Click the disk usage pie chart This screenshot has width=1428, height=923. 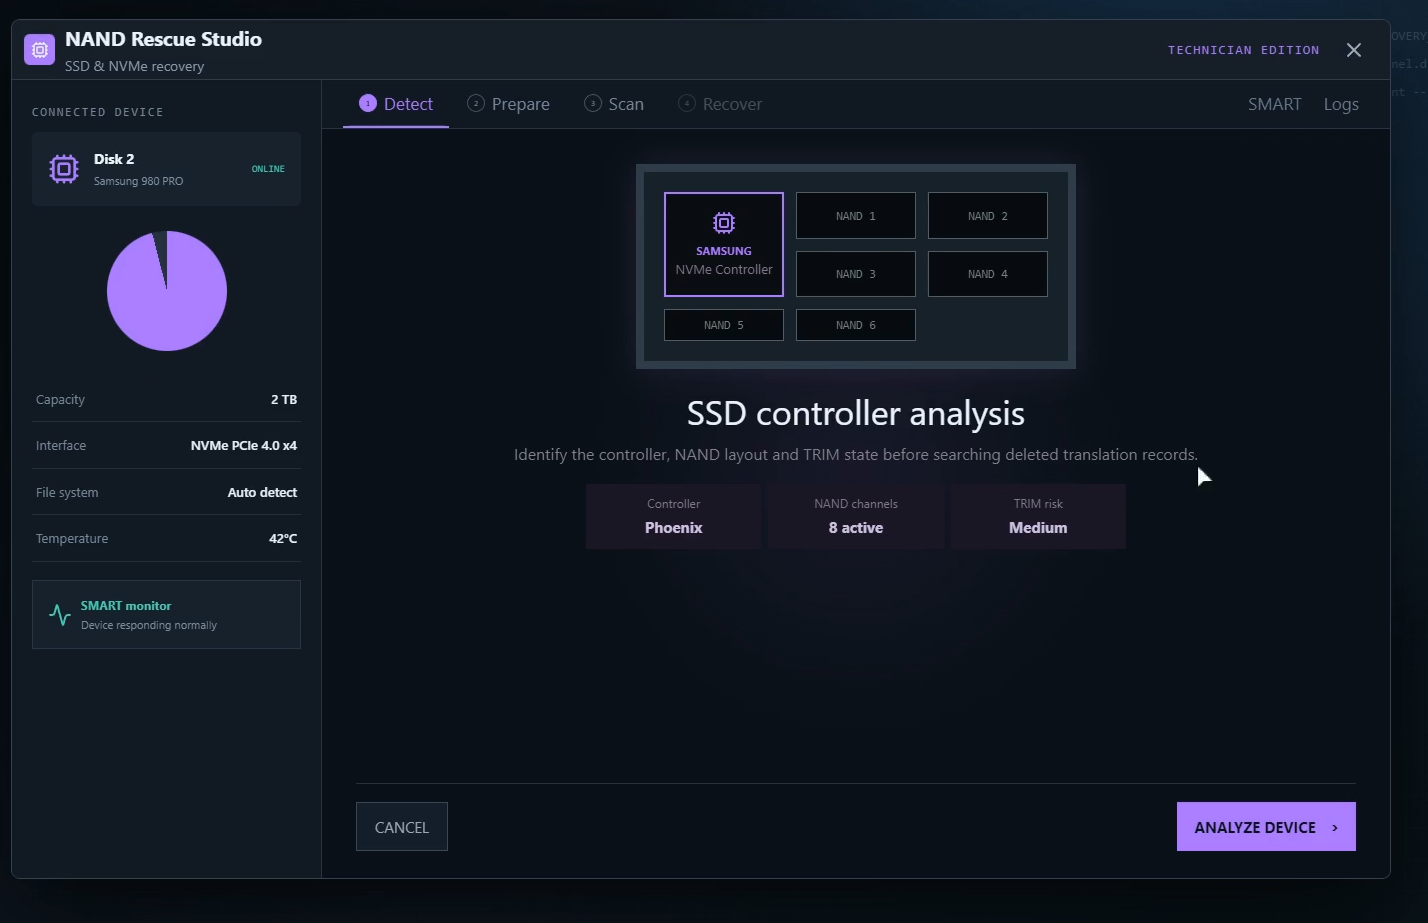[167, 291]
